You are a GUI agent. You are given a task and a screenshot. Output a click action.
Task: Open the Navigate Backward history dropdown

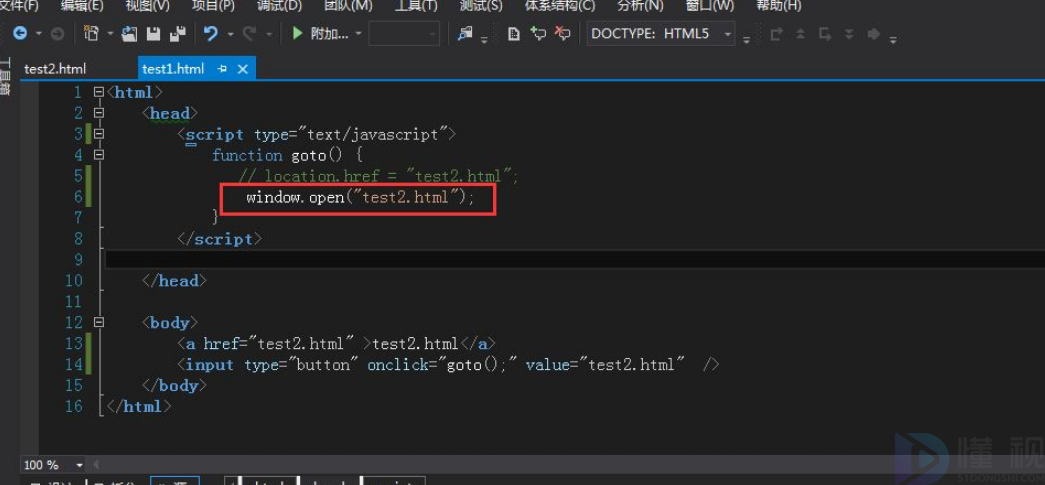pyautogui.click(x=39, y=33)
